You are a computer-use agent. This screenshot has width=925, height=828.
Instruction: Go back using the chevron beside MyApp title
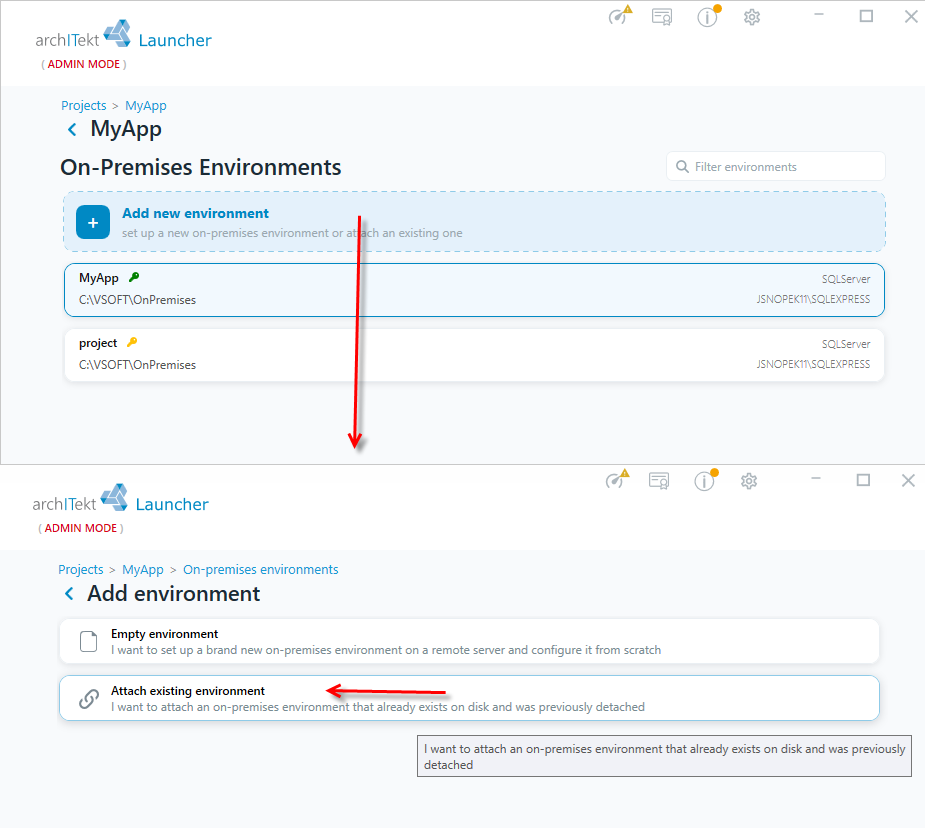tap(72, 129)
